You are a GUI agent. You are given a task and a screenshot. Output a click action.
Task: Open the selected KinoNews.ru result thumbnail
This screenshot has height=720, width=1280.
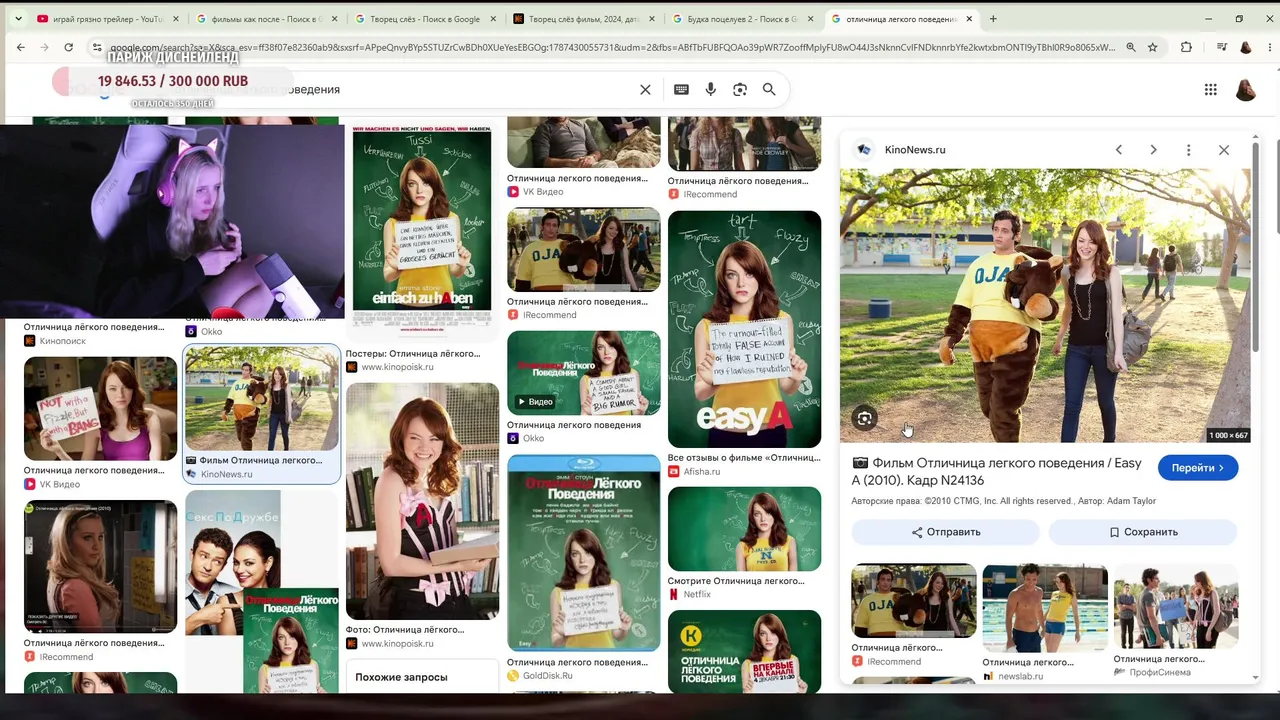click(x=262, y=399)
